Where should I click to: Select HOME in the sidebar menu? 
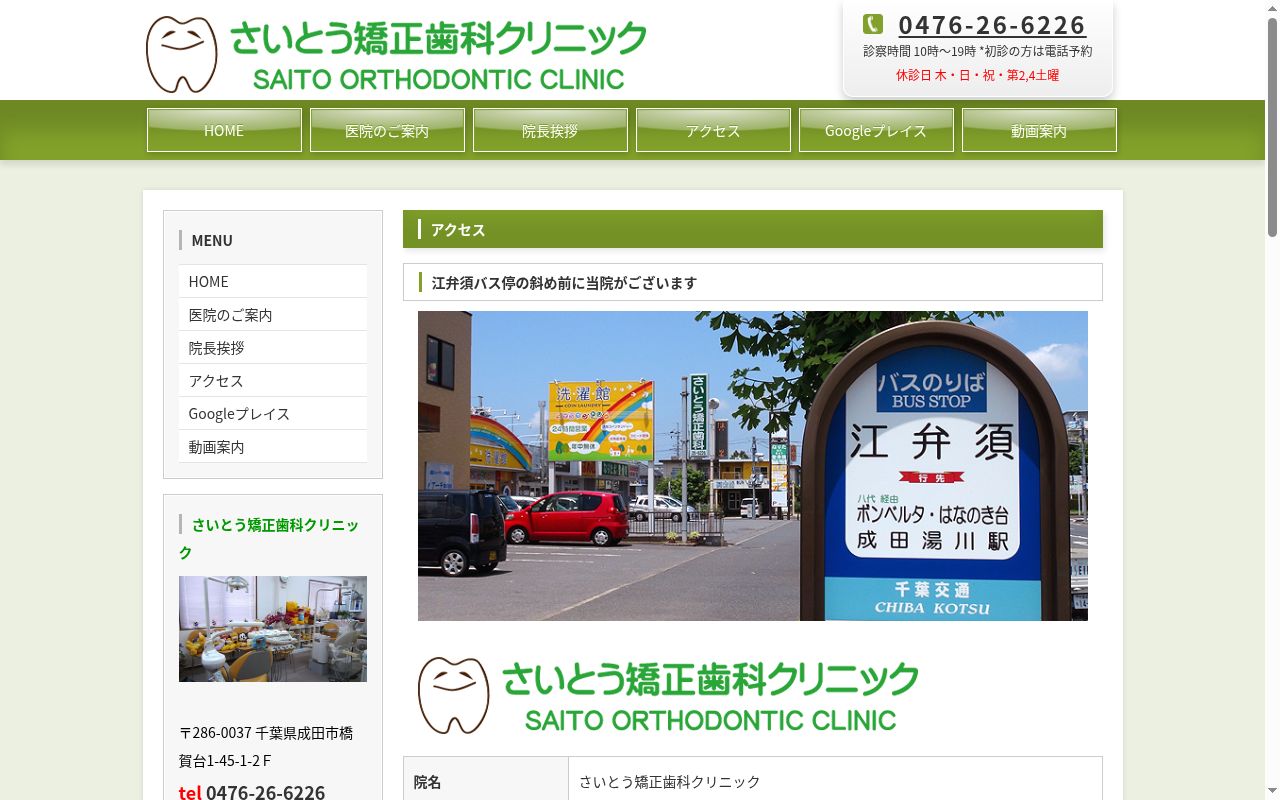tap(273, 281)
